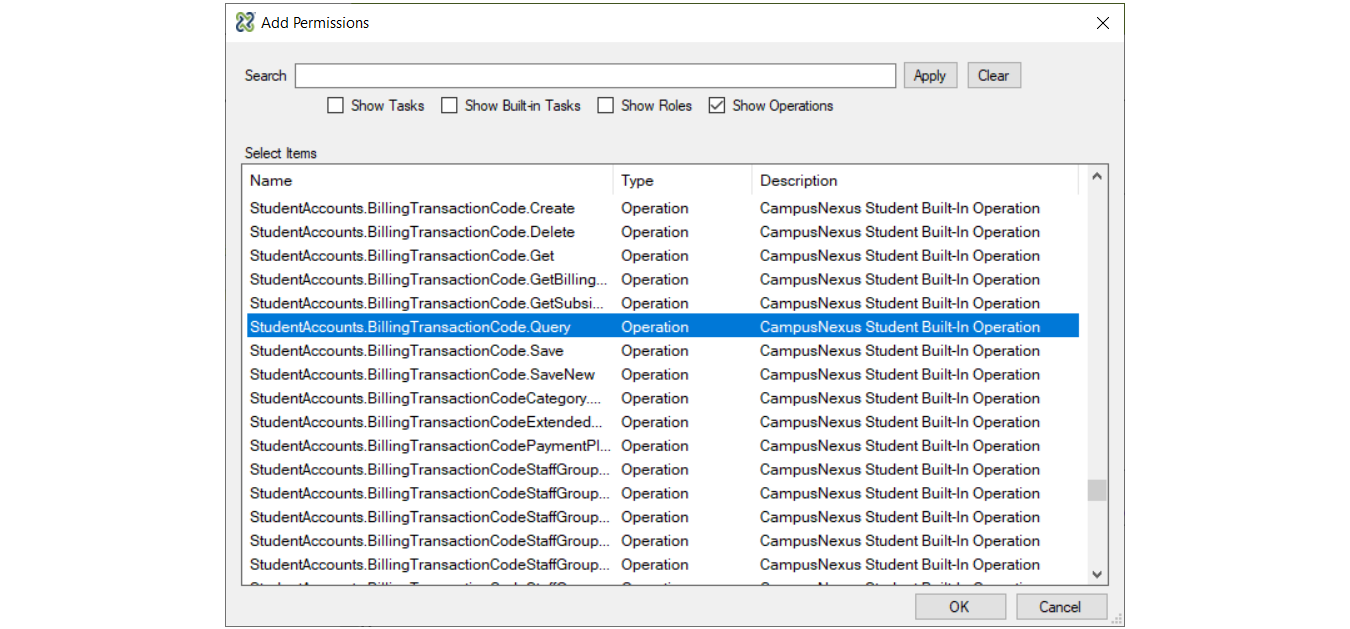
Task: Sort by the Description column header
Action: coord(915,180)
